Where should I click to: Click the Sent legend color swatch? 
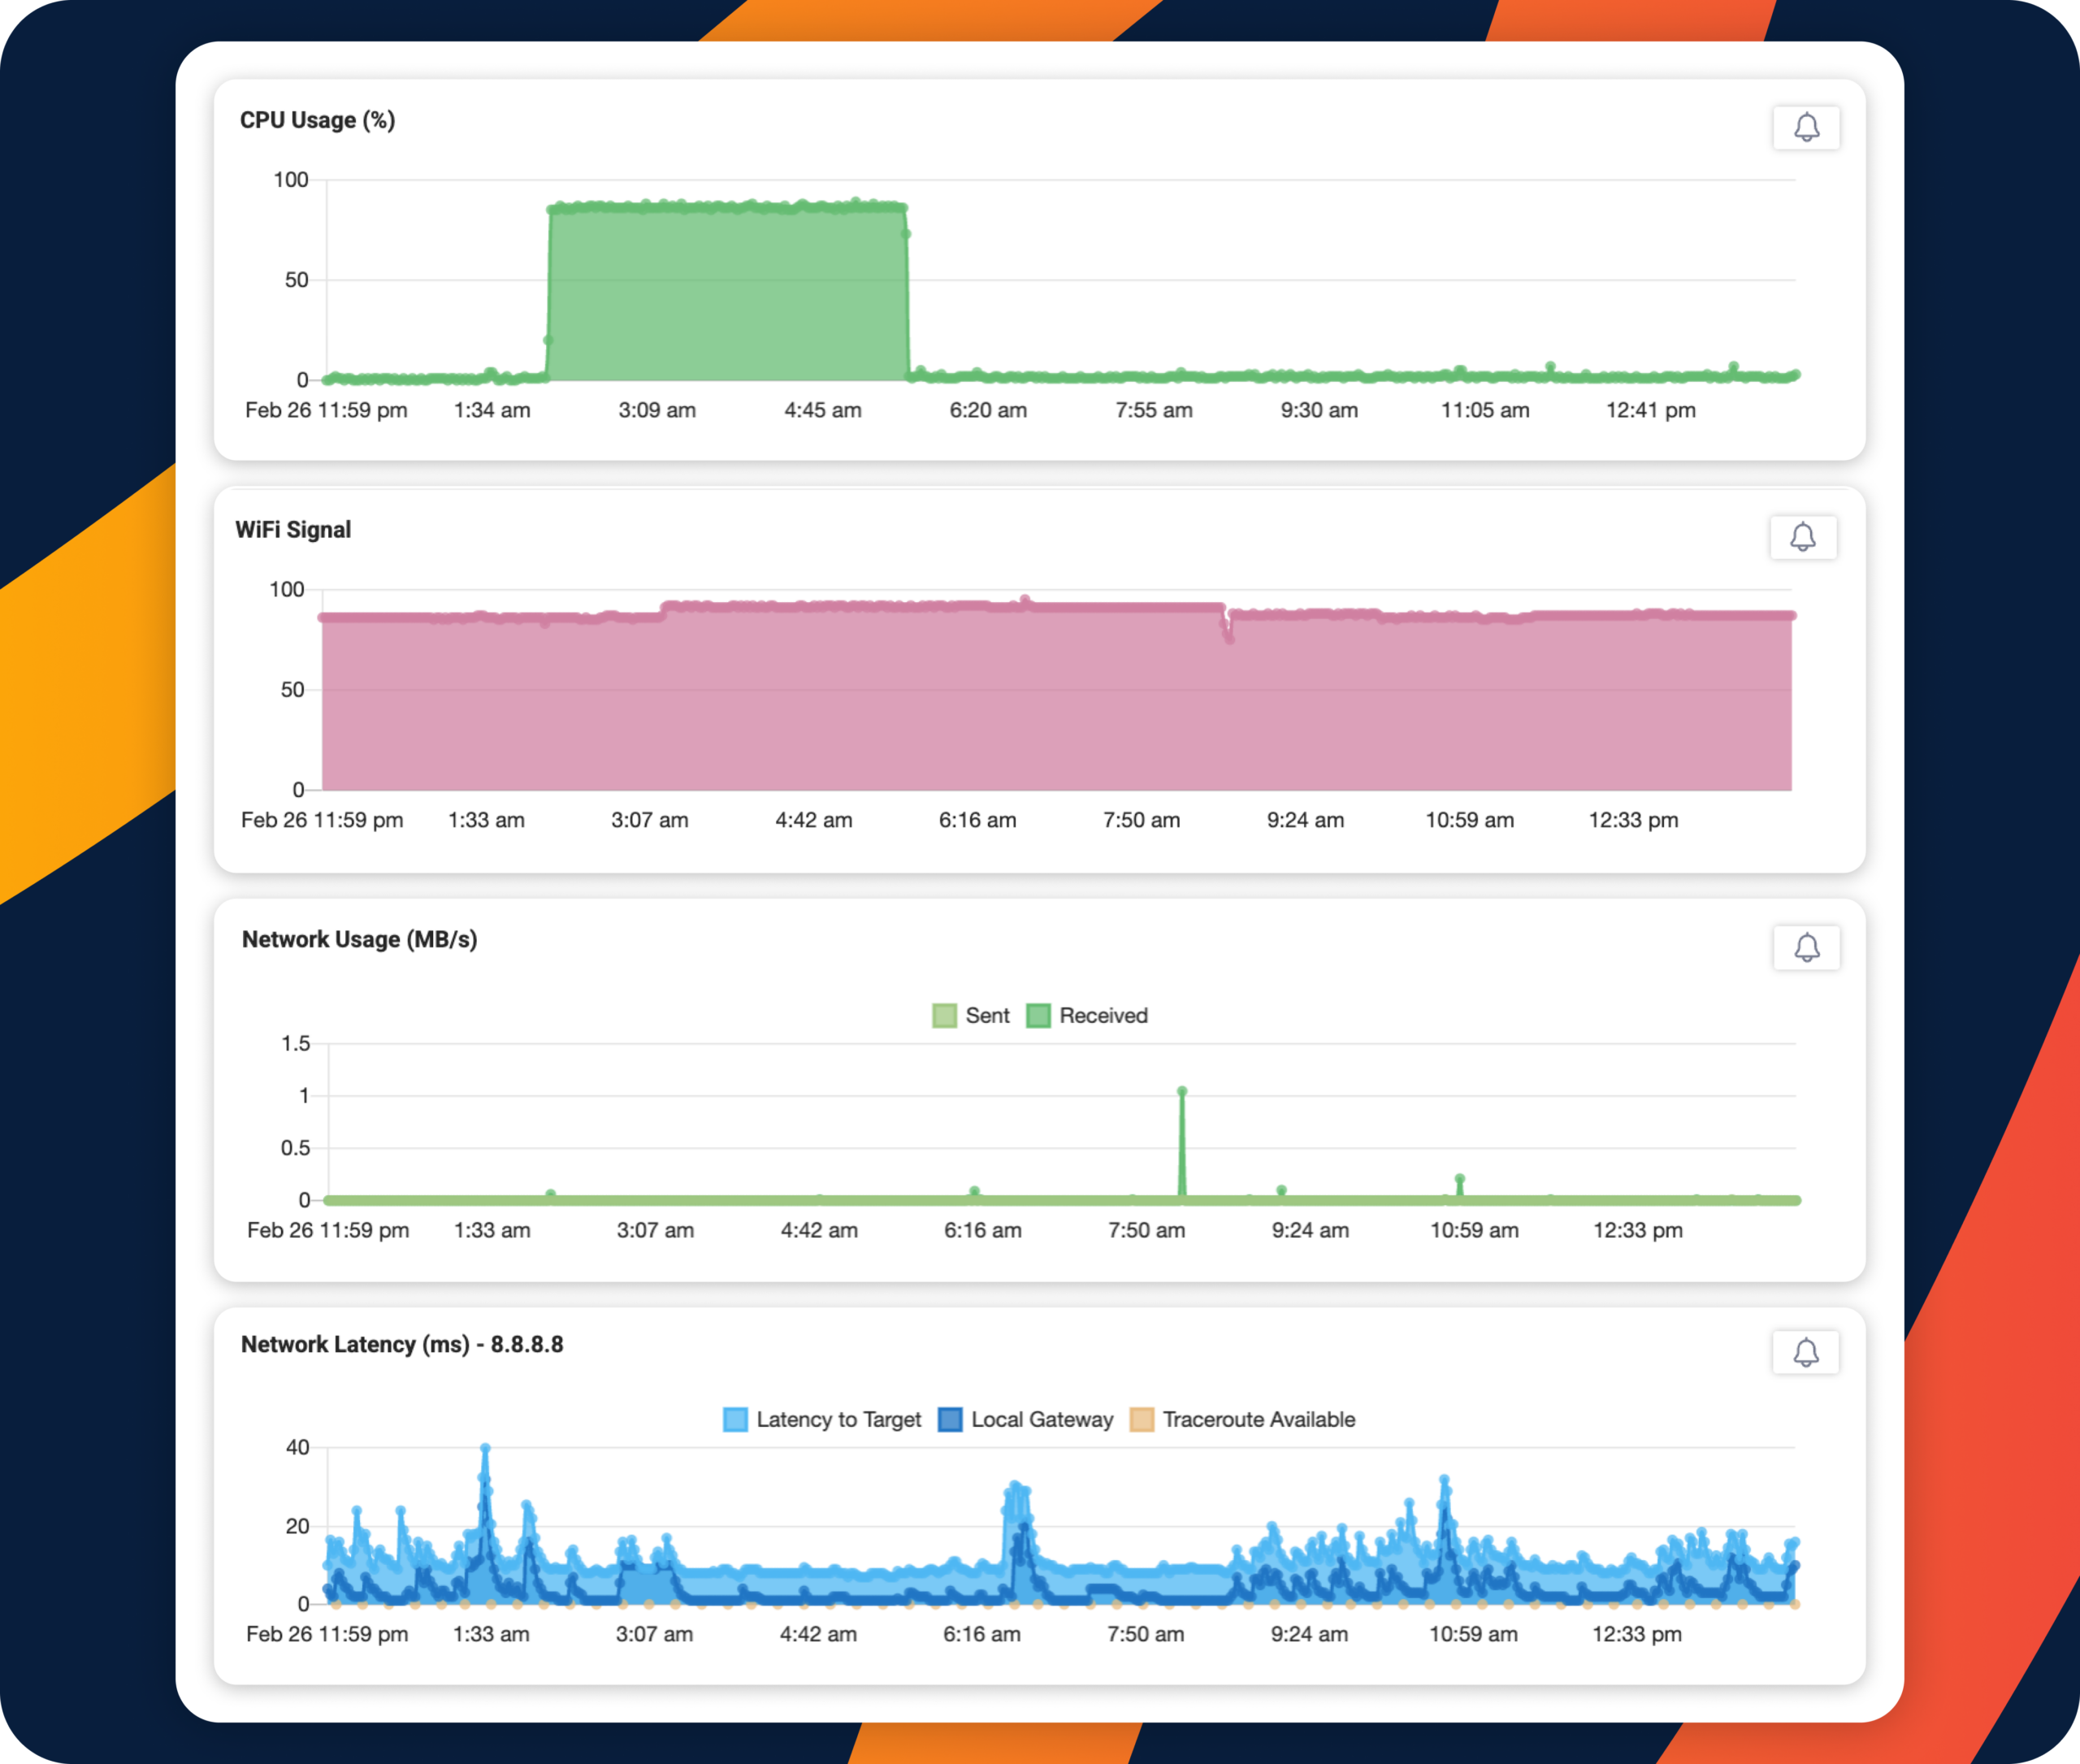click(944, 1016)
